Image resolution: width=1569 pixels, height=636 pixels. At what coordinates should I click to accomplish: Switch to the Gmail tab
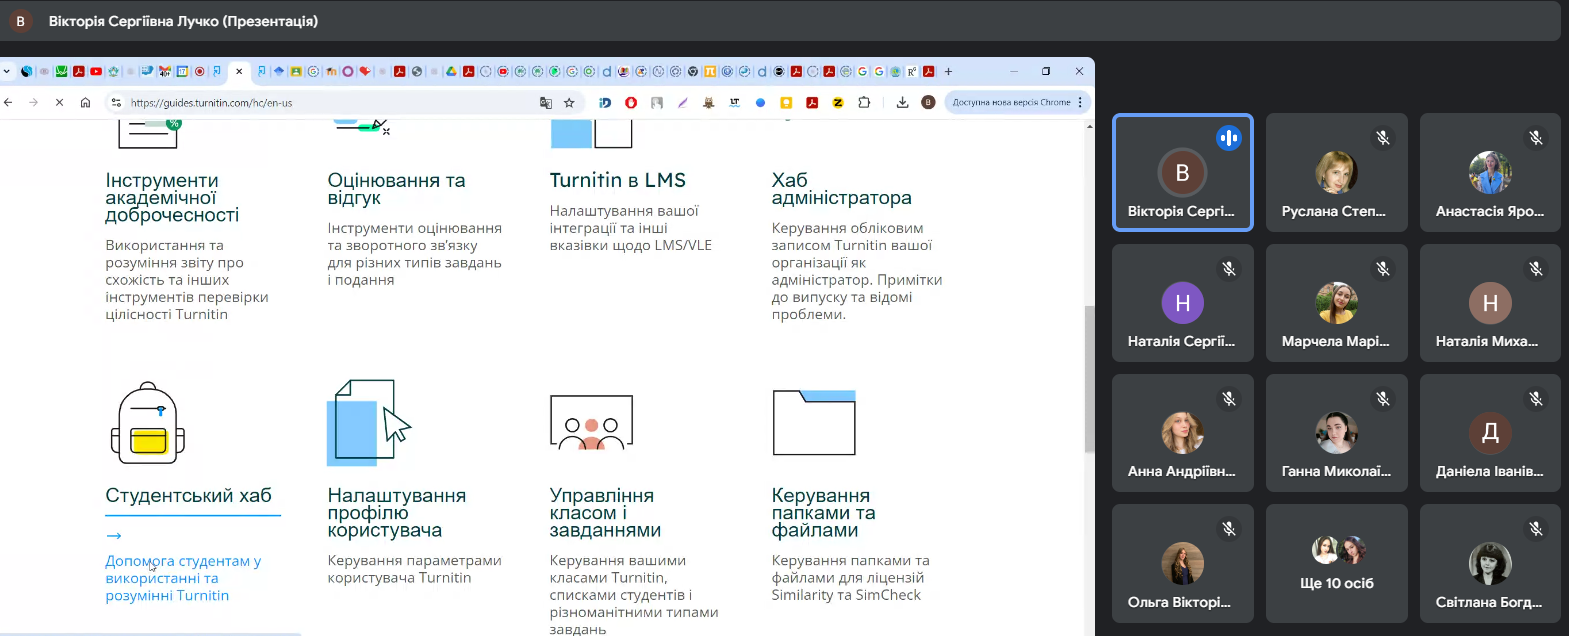[165, 71]
